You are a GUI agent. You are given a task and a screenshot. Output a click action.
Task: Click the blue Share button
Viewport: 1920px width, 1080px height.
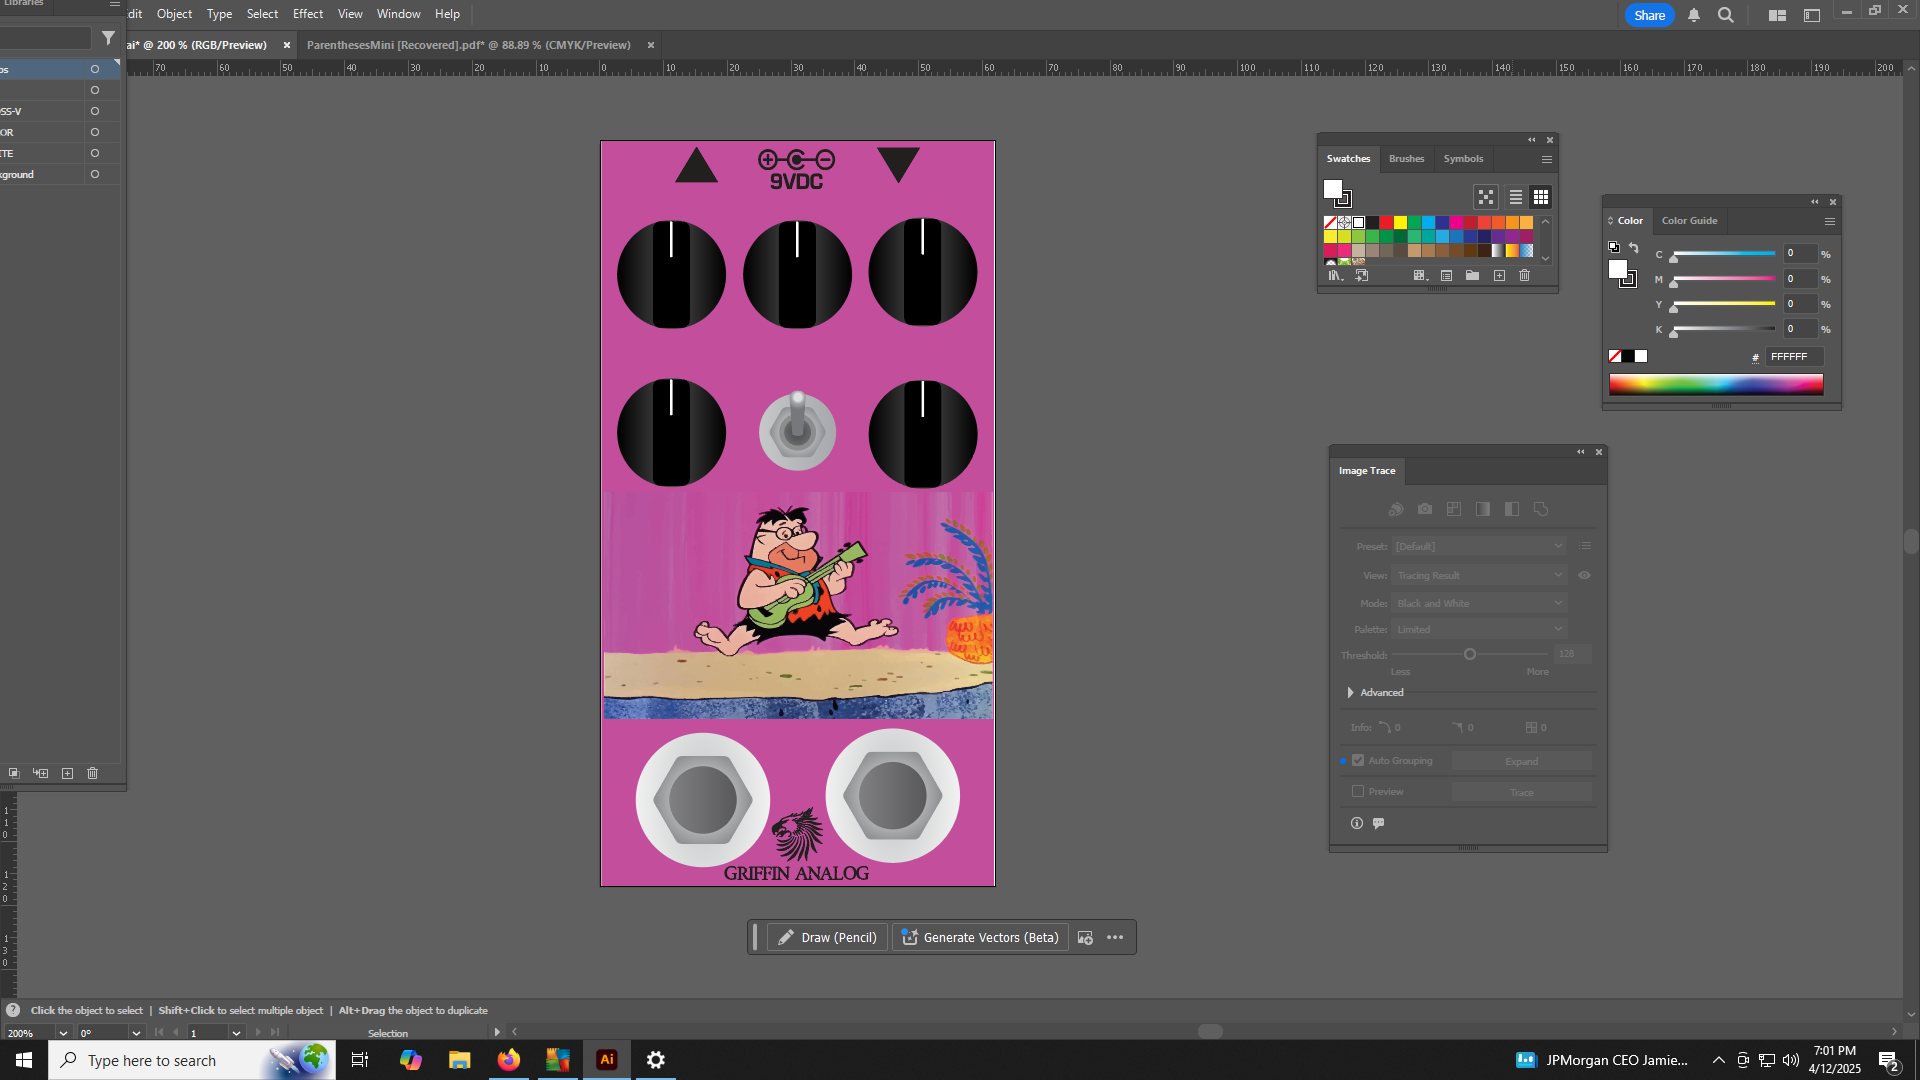click(1649, 15)
